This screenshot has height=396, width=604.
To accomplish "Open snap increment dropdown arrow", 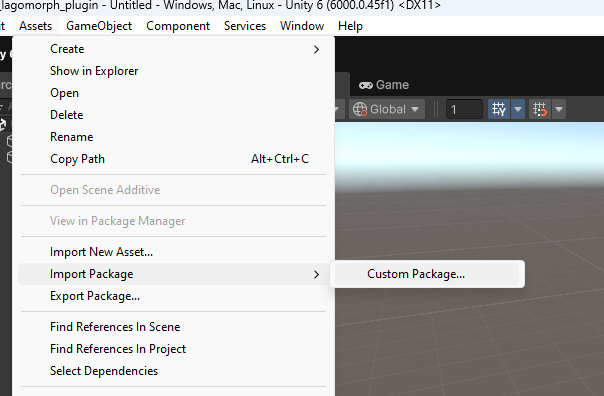I will click(559, 109).
